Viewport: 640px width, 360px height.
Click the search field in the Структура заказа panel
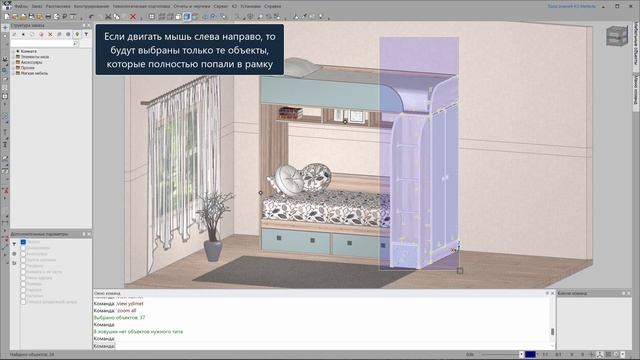tap(42, 43)
